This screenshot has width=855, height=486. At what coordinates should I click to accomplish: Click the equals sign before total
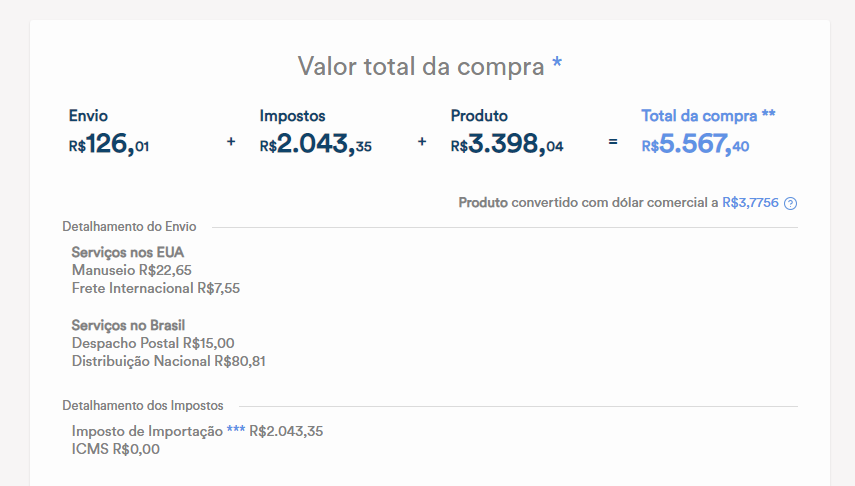pos(613,143)
